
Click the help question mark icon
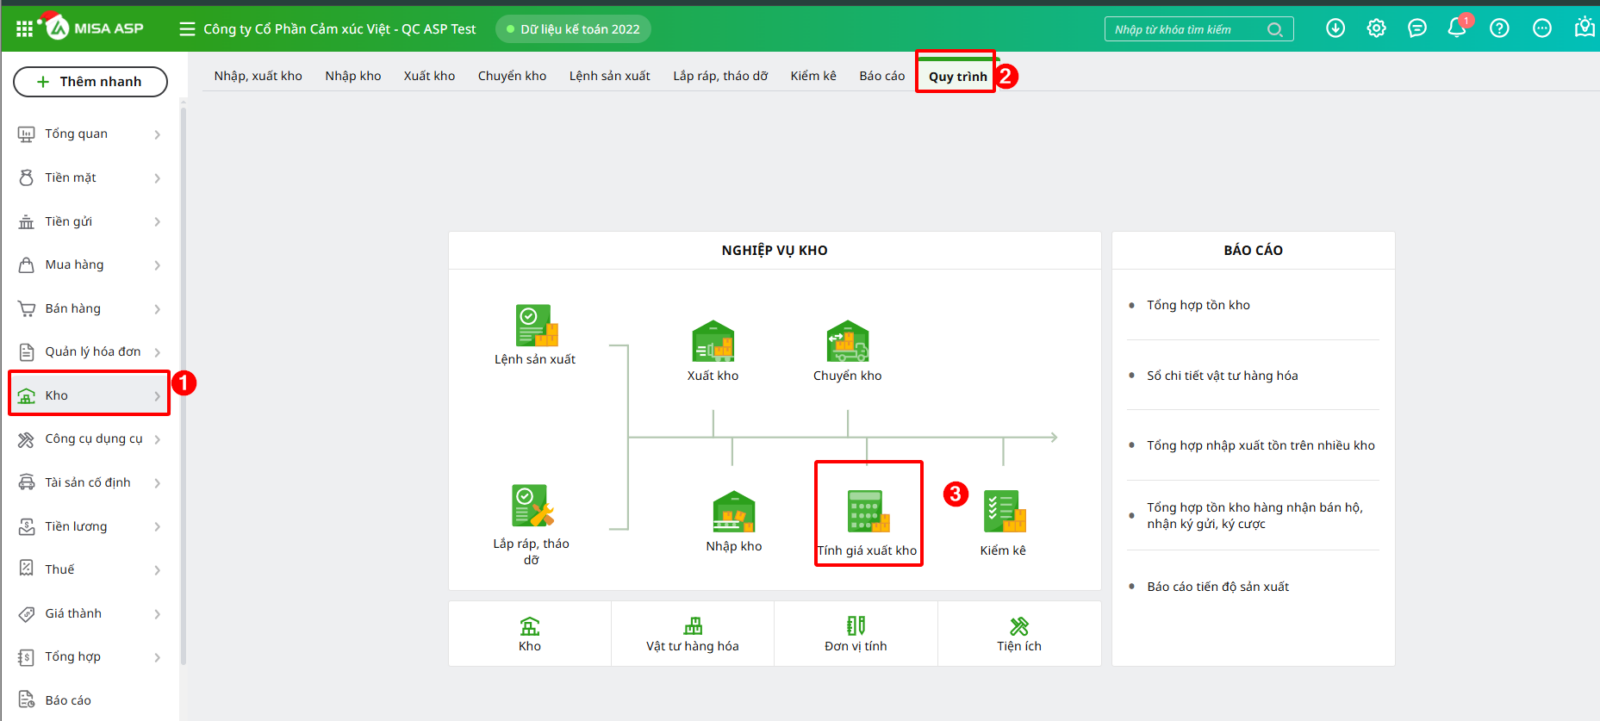pos(1499,28)
